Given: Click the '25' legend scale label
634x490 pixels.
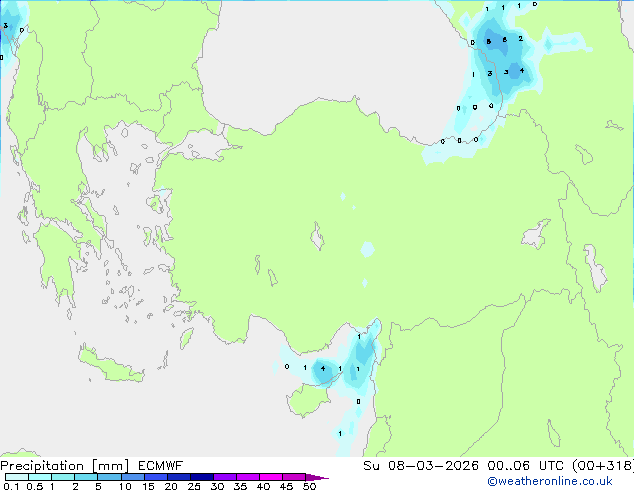Looking at the screenshot, I should click(x=194, y=486).
